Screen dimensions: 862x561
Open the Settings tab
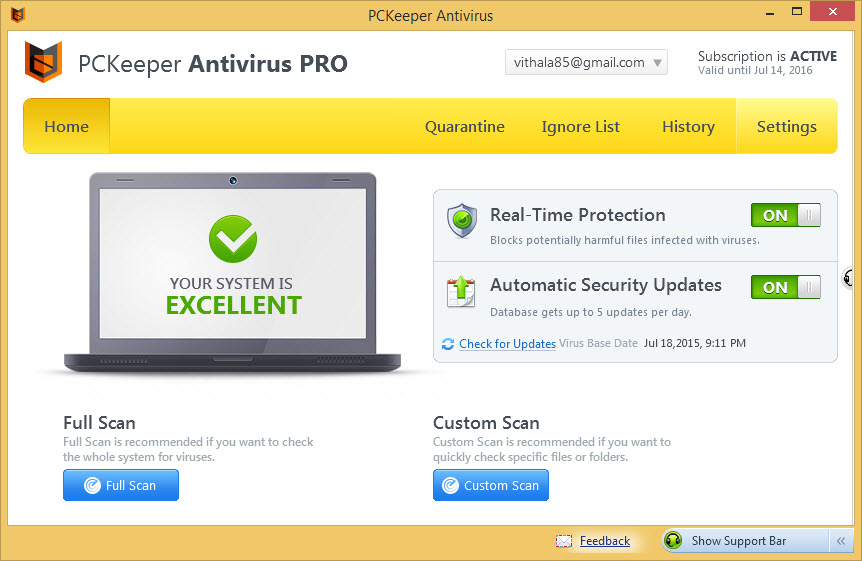(x=787, y=126)
